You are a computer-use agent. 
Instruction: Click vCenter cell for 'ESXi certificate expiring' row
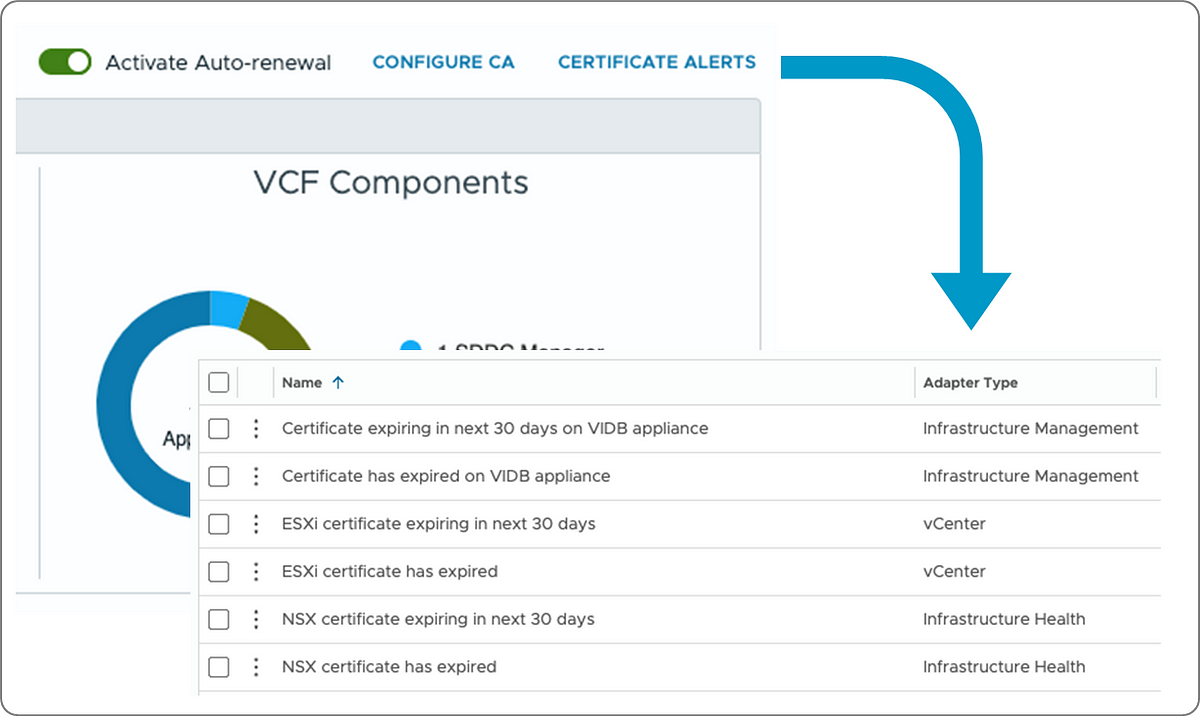954,524
